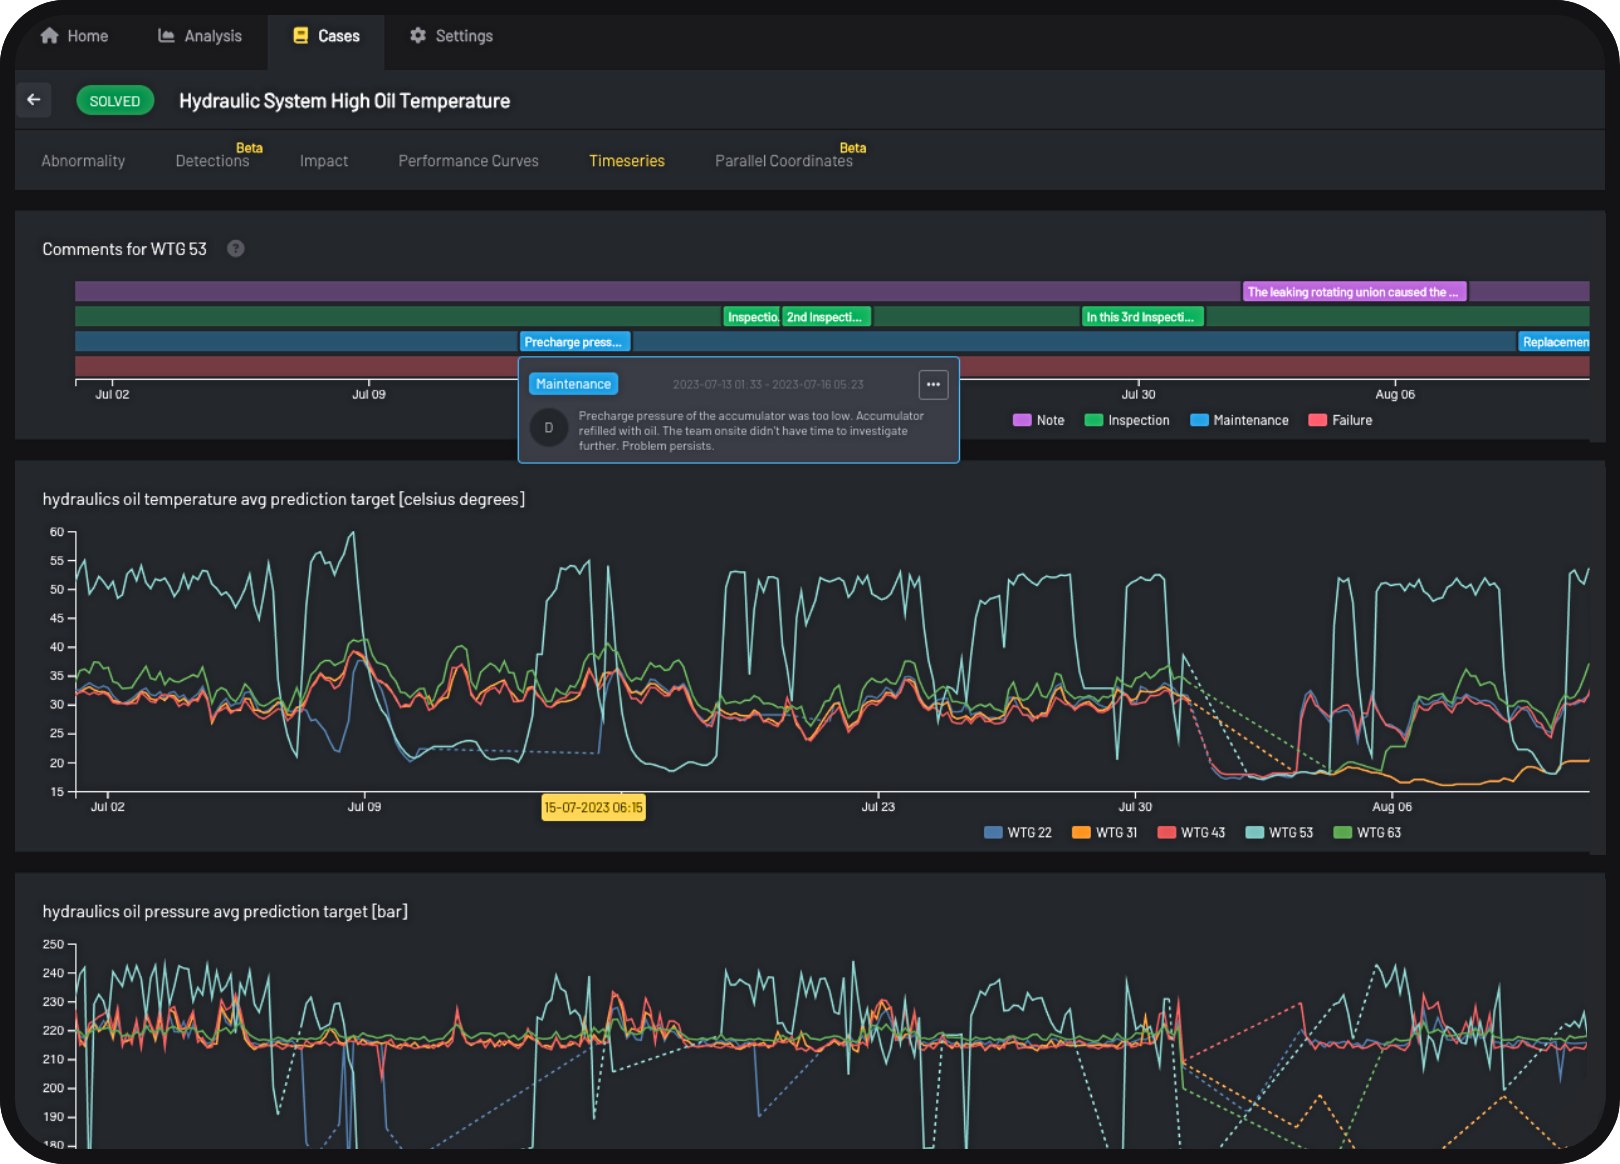Viewport: 1620px width, 1164px height.
Task: Open the Performance Curves tab
Action: (x=468, y=161)
